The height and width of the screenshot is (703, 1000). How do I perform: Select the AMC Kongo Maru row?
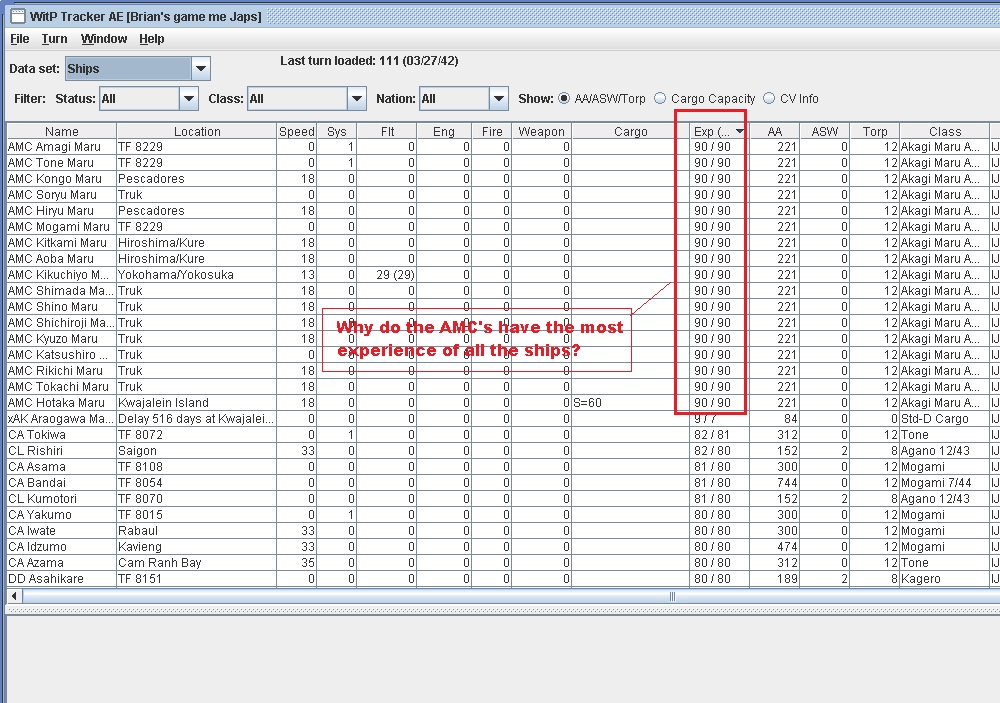pos(503,179)
